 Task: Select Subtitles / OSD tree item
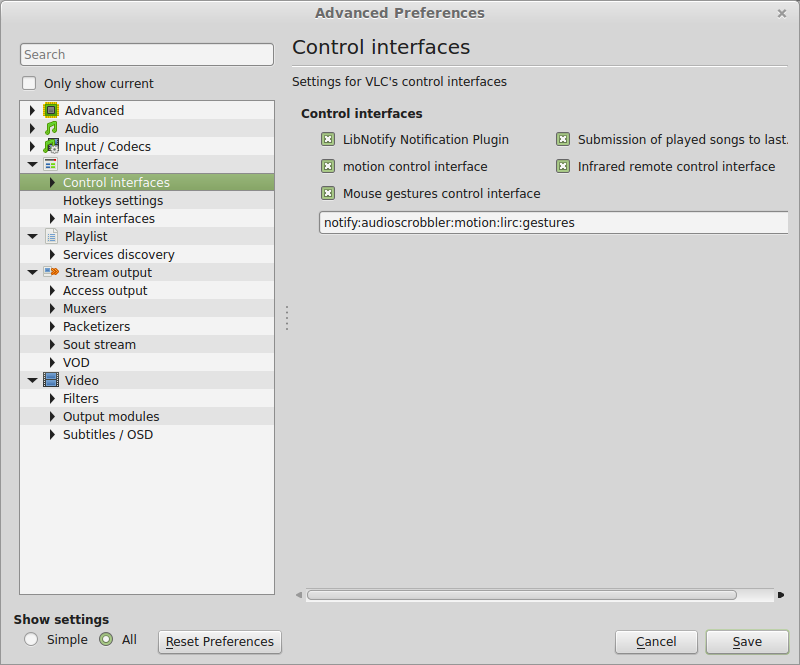(107, 434)
